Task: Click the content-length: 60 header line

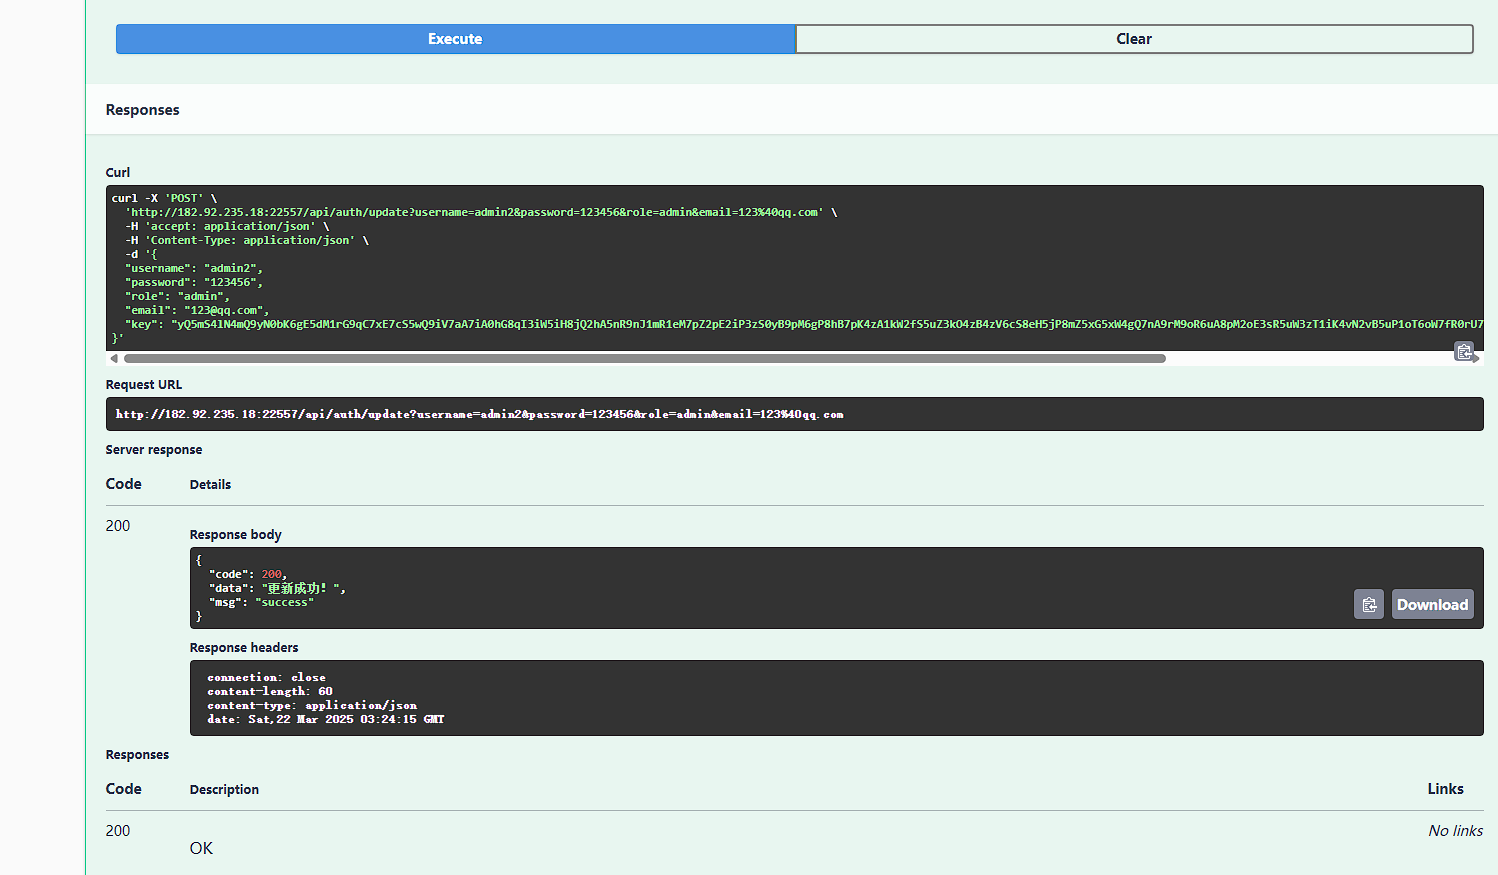Action: 270,691
